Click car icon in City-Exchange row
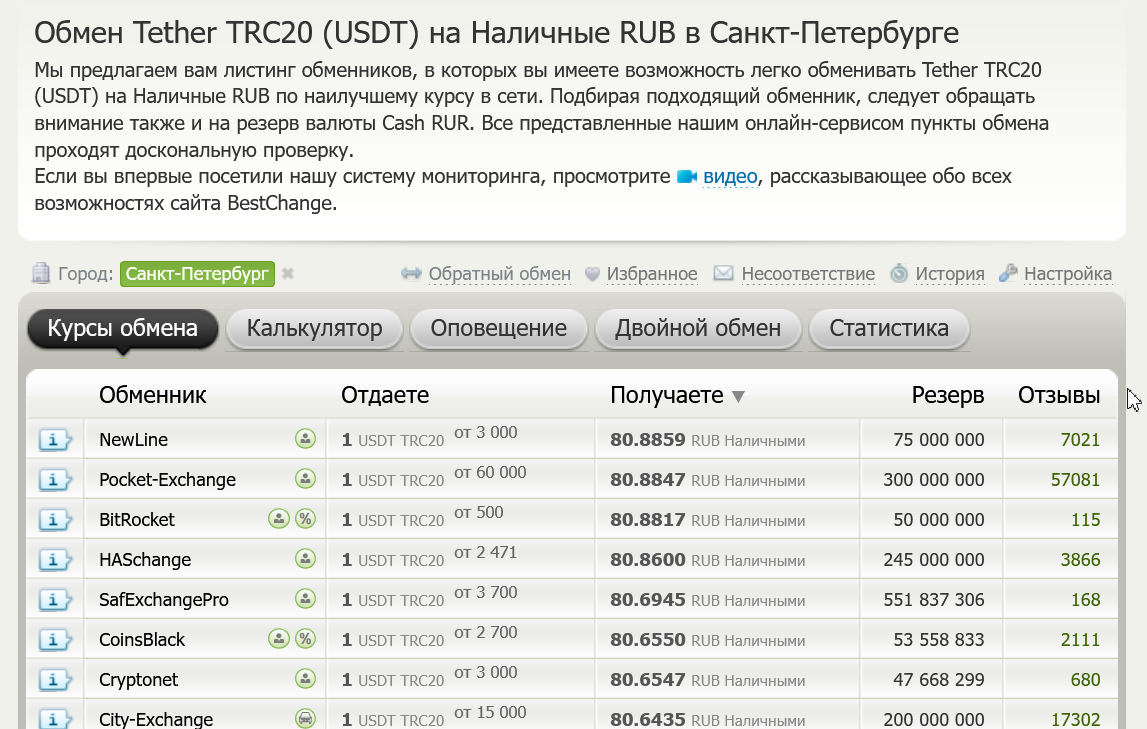Screen dimensions: 1147x729 pyautogui.click(x=305, y=719)
